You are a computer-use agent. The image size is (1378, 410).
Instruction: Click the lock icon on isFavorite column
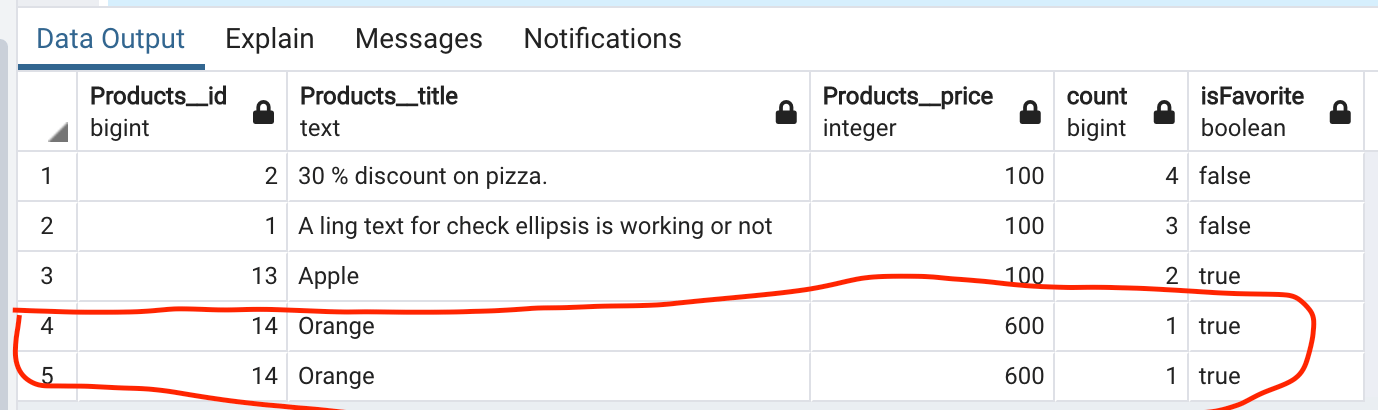(x=1340, y=113)
